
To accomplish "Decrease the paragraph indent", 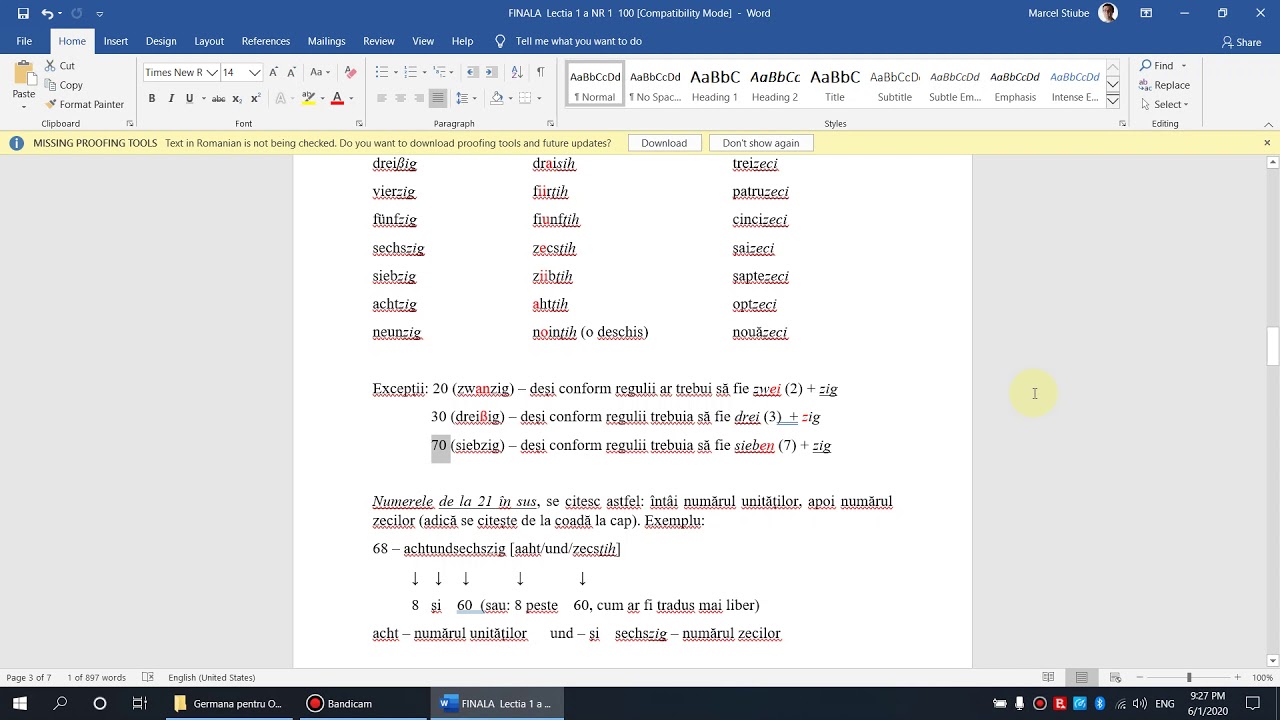I will pyautogui.click(x=473, y=72).
